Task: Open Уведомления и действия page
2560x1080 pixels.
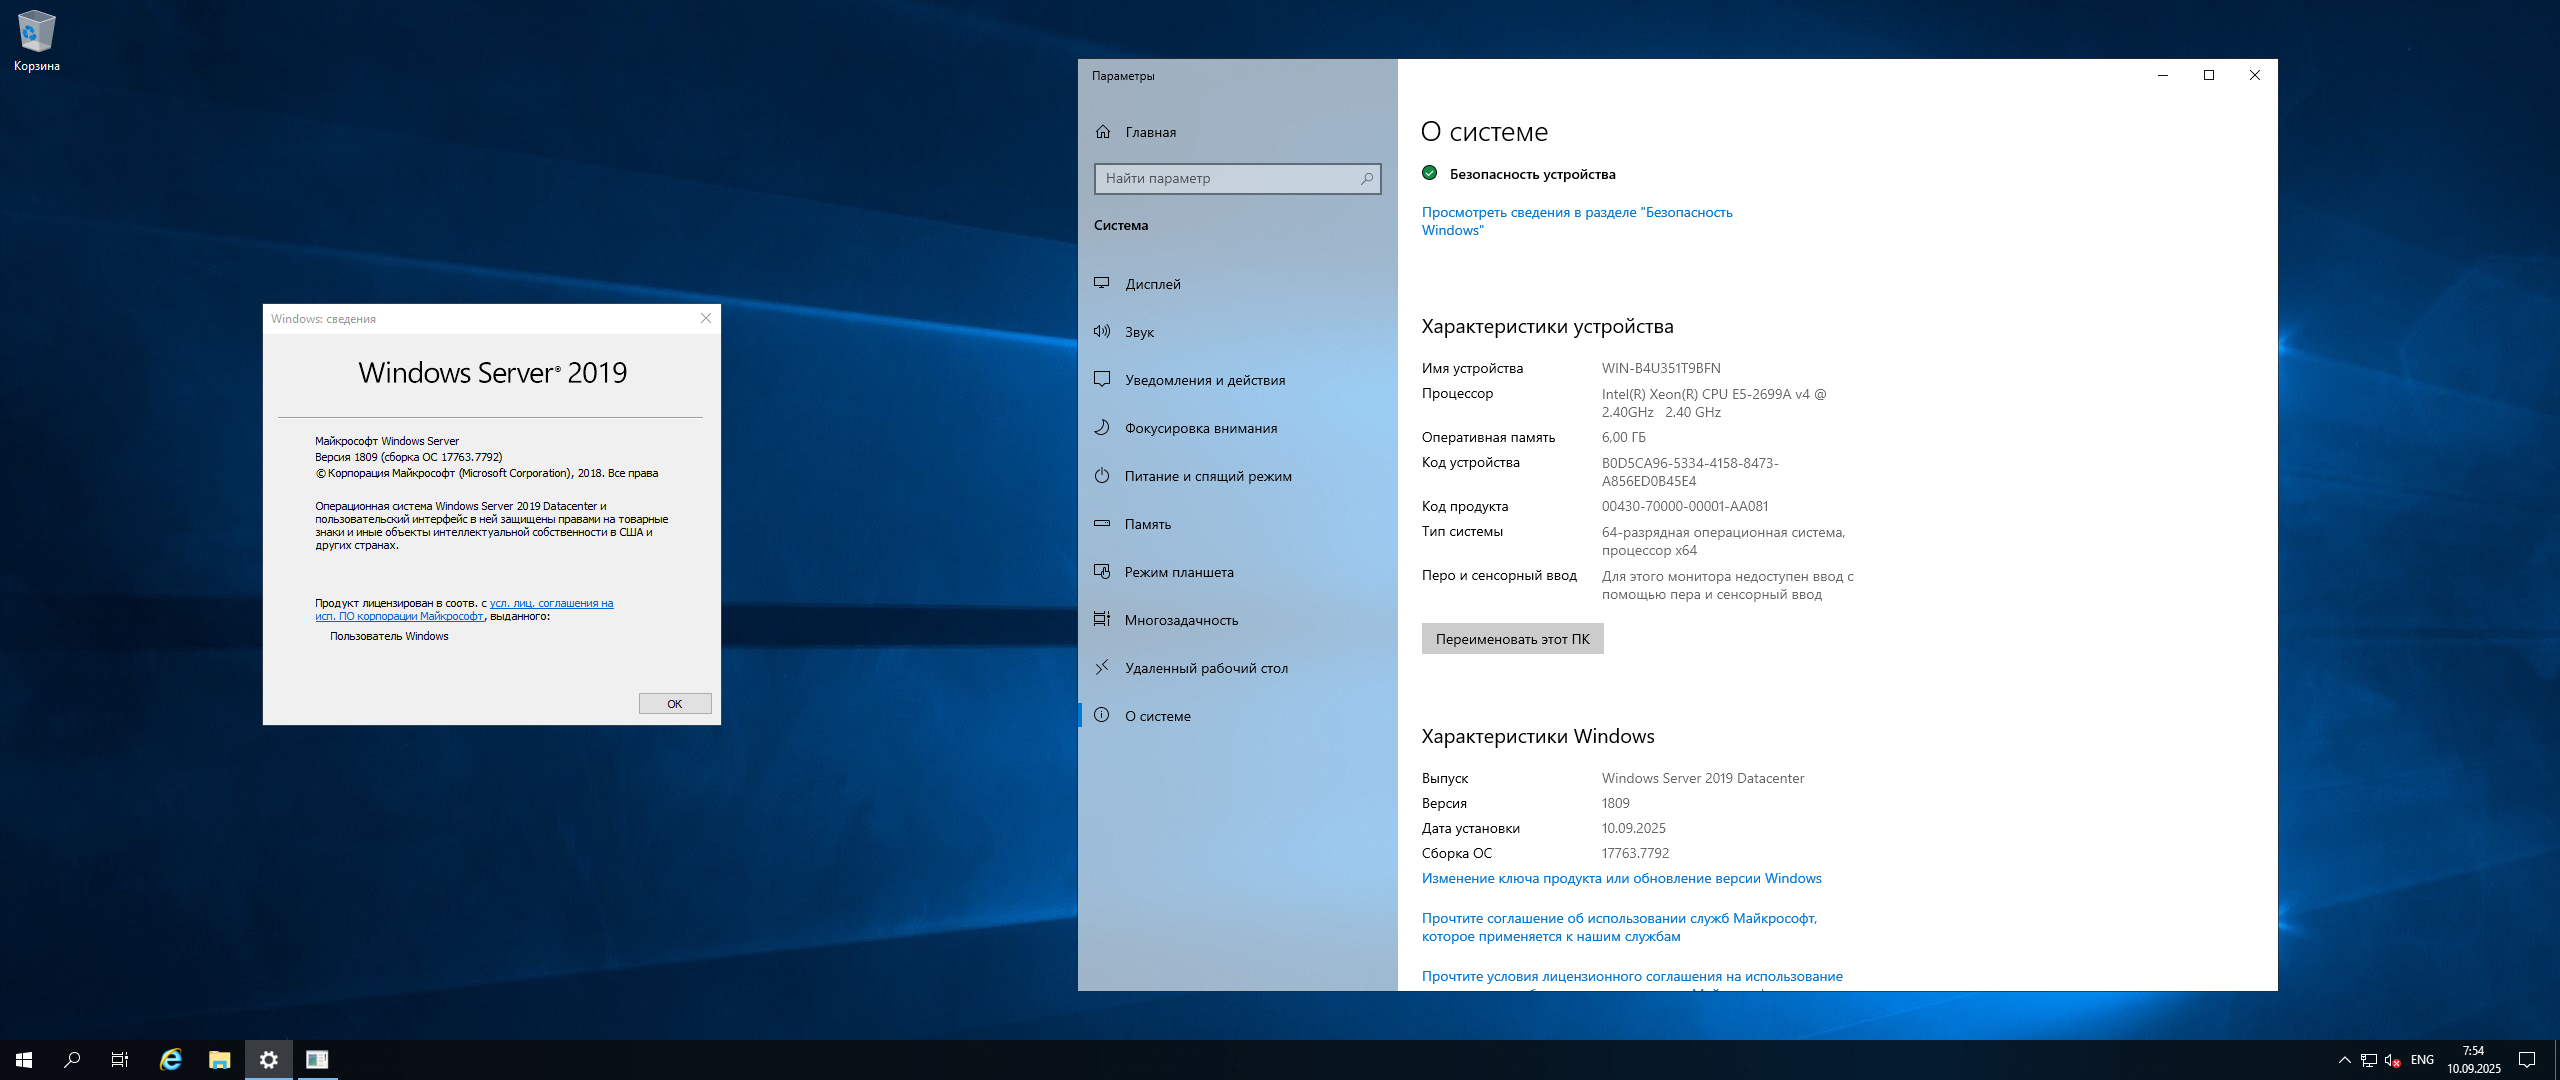Action: pos(1238,380)
